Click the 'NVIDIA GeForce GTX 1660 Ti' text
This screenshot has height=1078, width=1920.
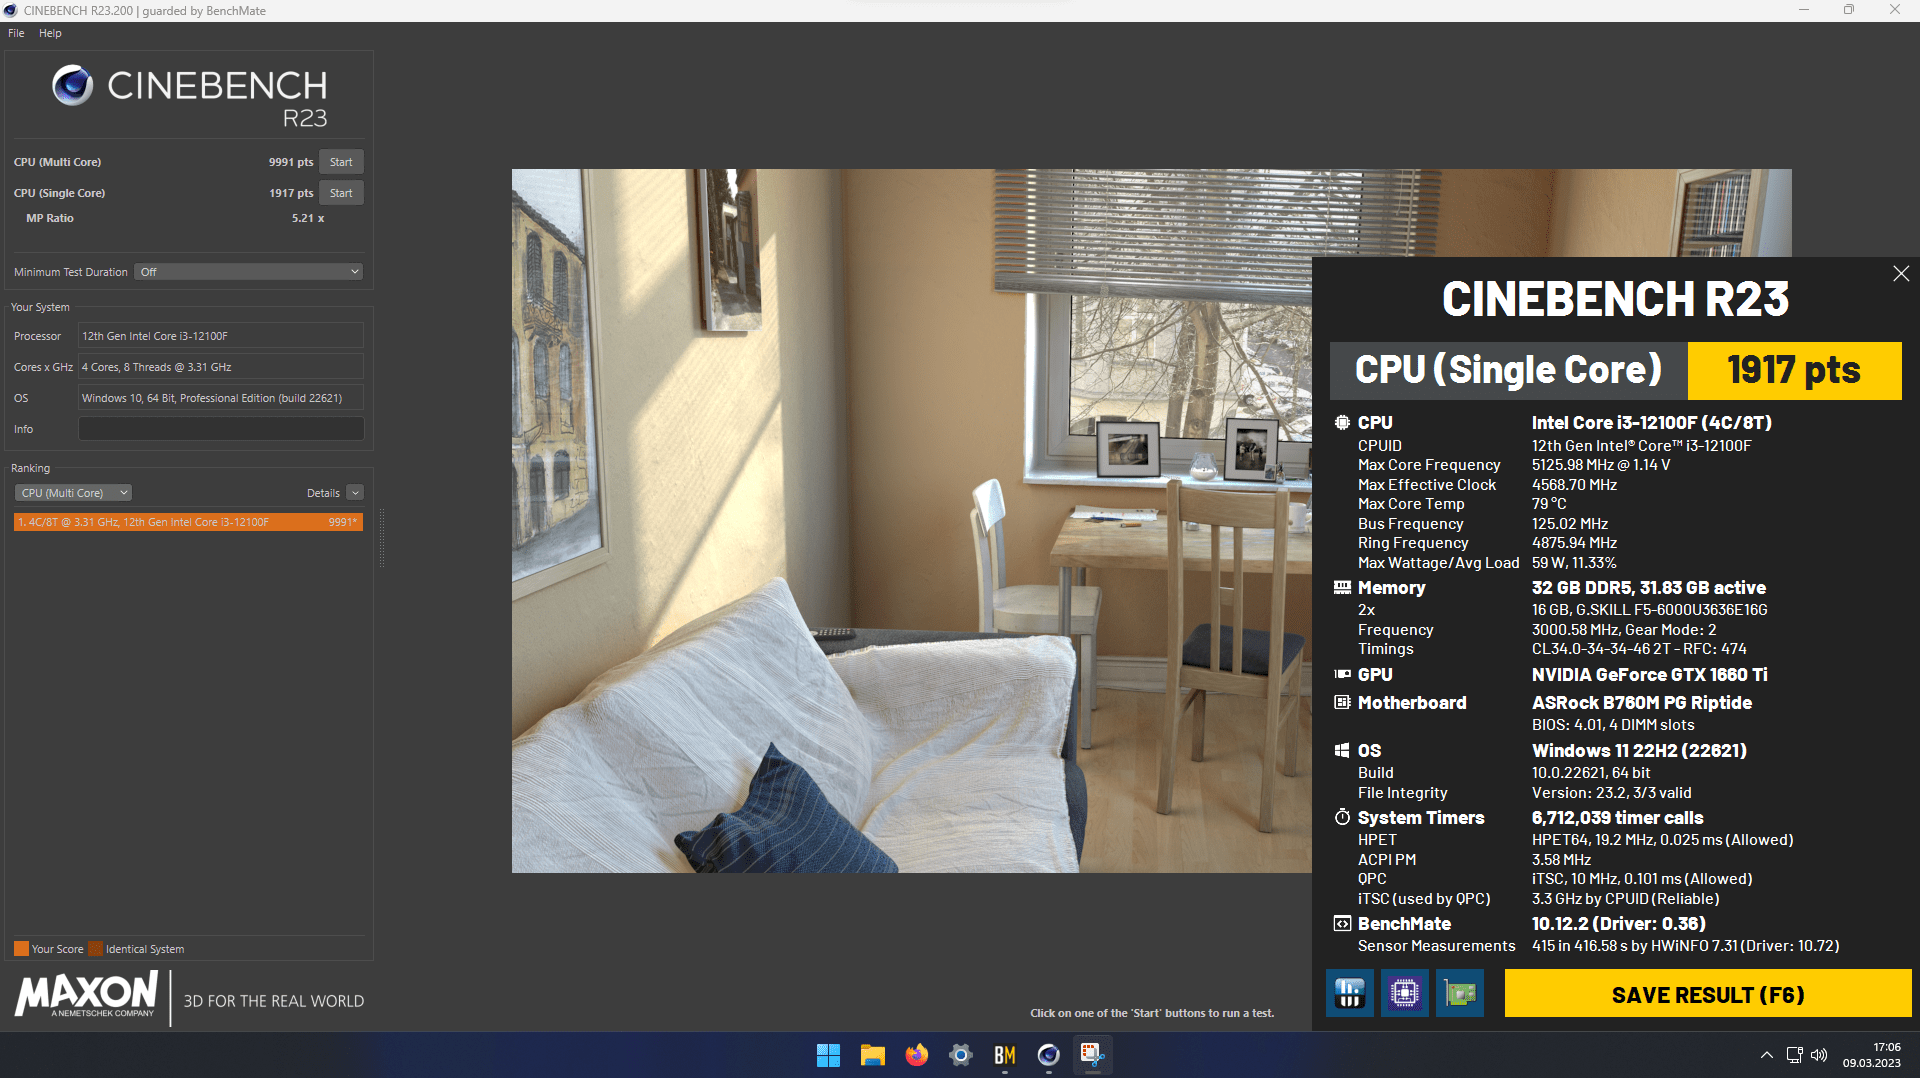[1649, 675]
